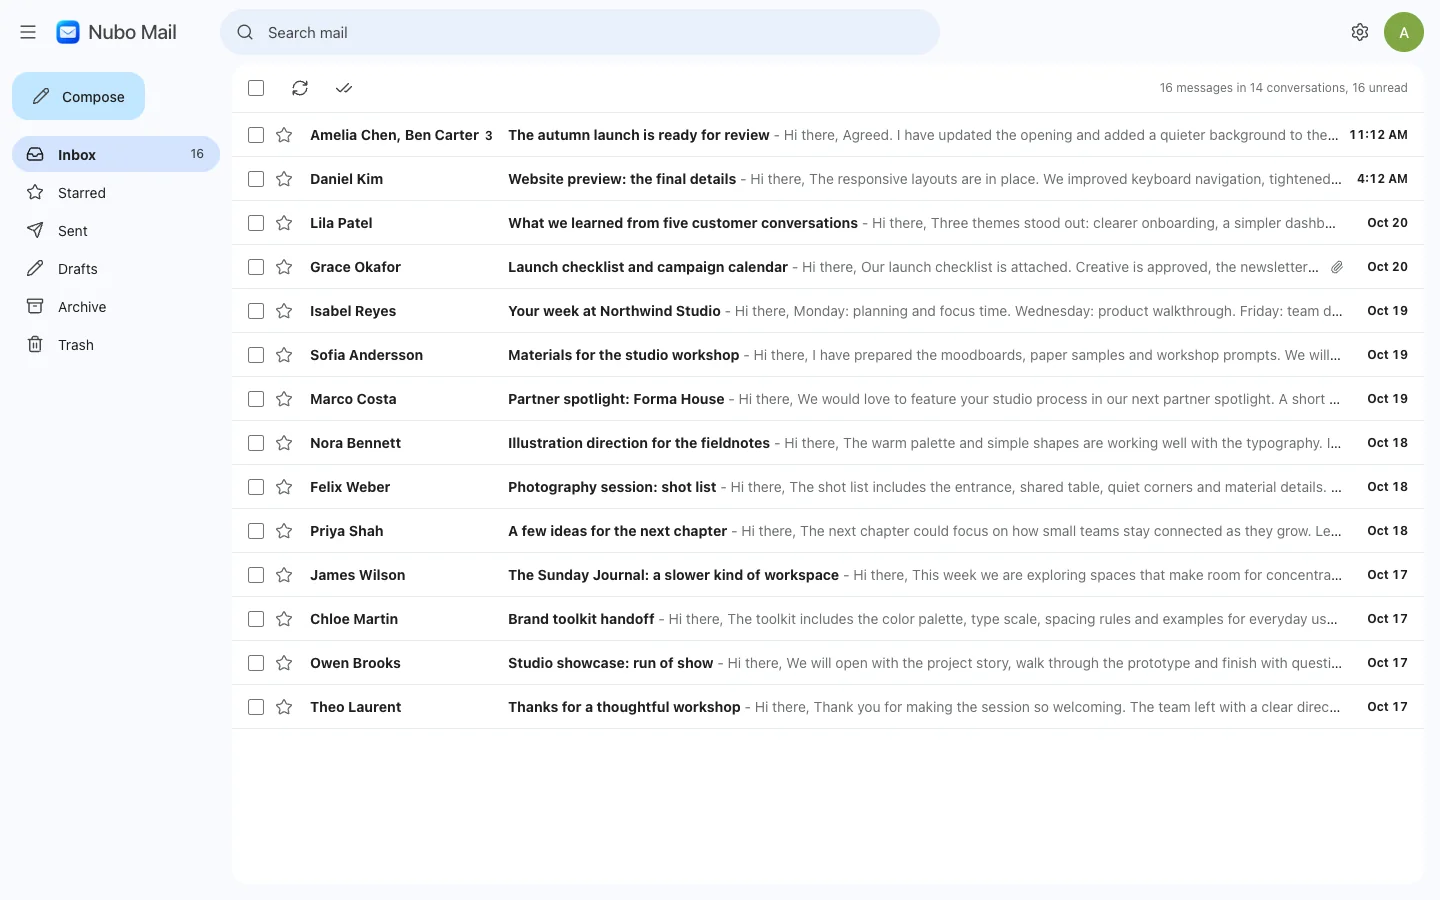1440x900 pixels.
Task: Select the Amelia Chen conversation checkbox
Action: pyautogui.click(x=256, y=135)
